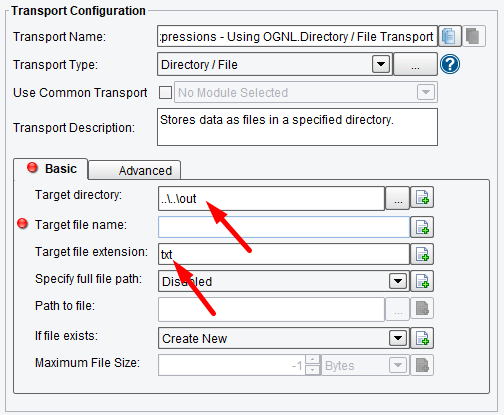Image resolution: width=504 pixels, height=415 pixels.
Task: Click the paste transport icon
Action: tap(473, 36)
